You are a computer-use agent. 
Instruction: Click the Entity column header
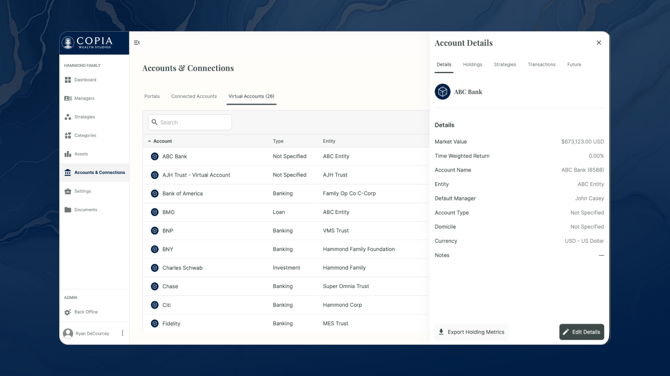click(329, 141)
